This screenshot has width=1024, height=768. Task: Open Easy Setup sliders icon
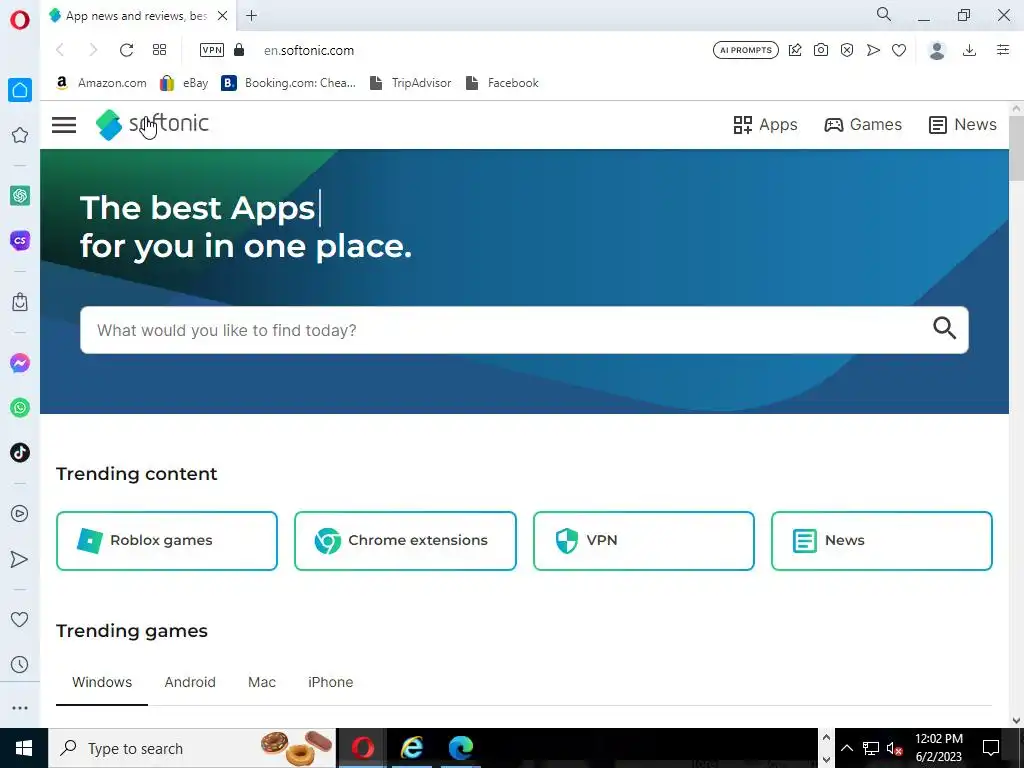[1003, 50]
